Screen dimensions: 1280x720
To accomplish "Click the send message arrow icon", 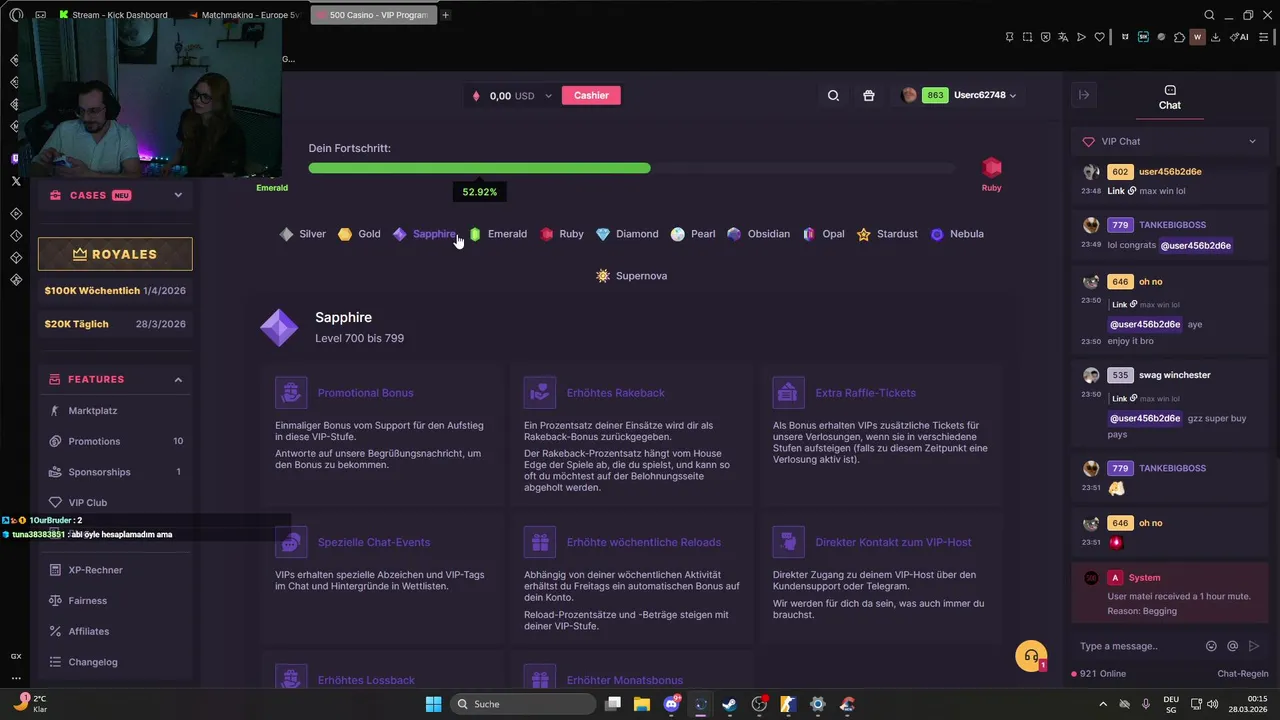I will pyautogui.click(x=1254, y=646).
